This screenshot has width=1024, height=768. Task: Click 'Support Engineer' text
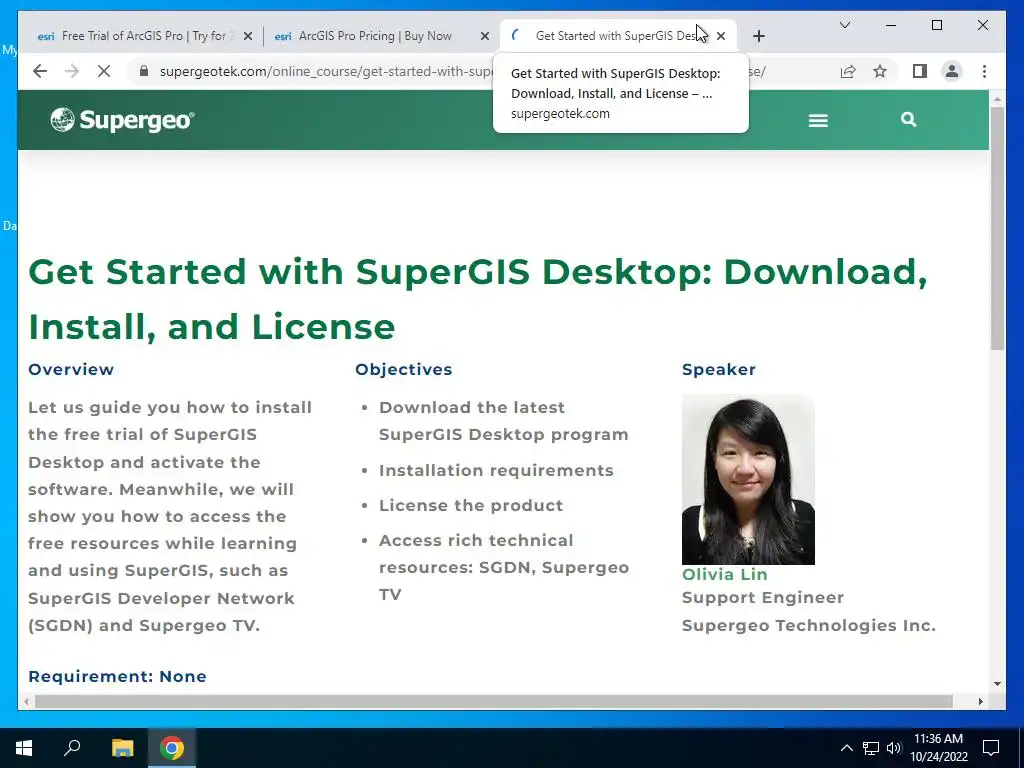[x=763, y=598]
